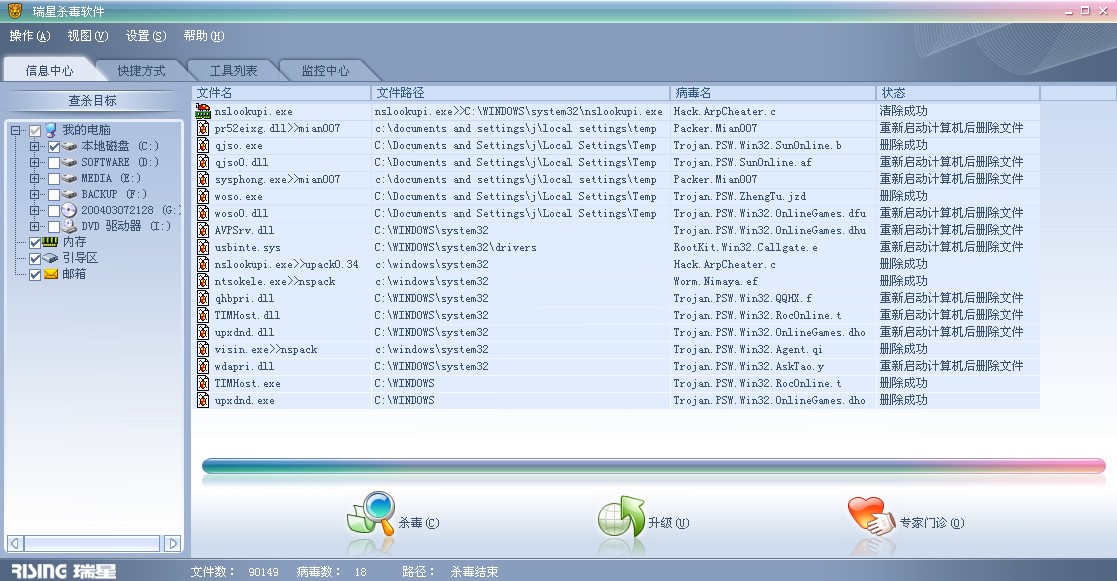
Task: Click the drive icon for MEDIA (E:)
Action: [69, 179]
